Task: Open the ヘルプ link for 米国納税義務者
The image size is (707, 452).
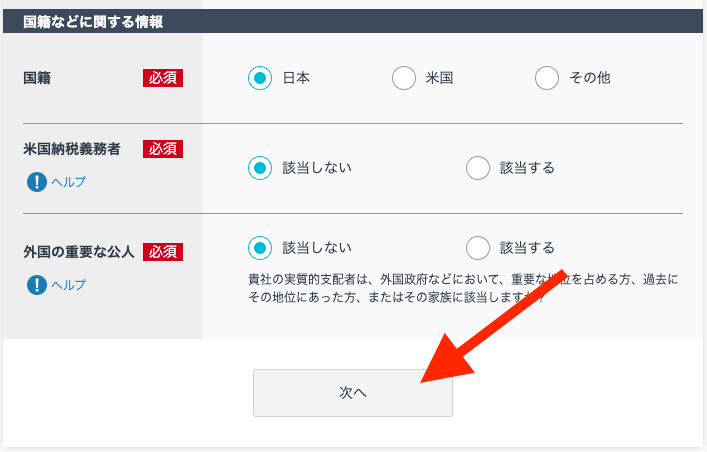Action: [x=69, y=182]
